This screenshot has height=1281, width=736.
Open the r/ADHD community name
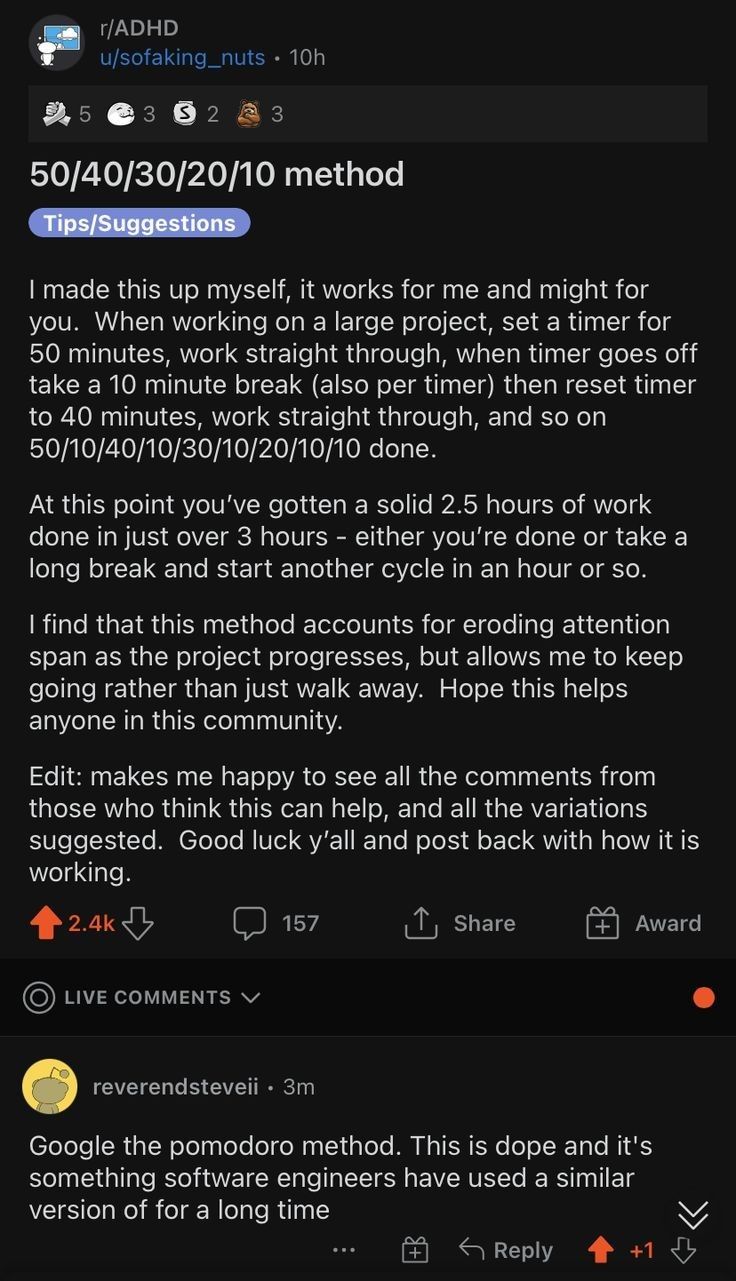(139, 29)
